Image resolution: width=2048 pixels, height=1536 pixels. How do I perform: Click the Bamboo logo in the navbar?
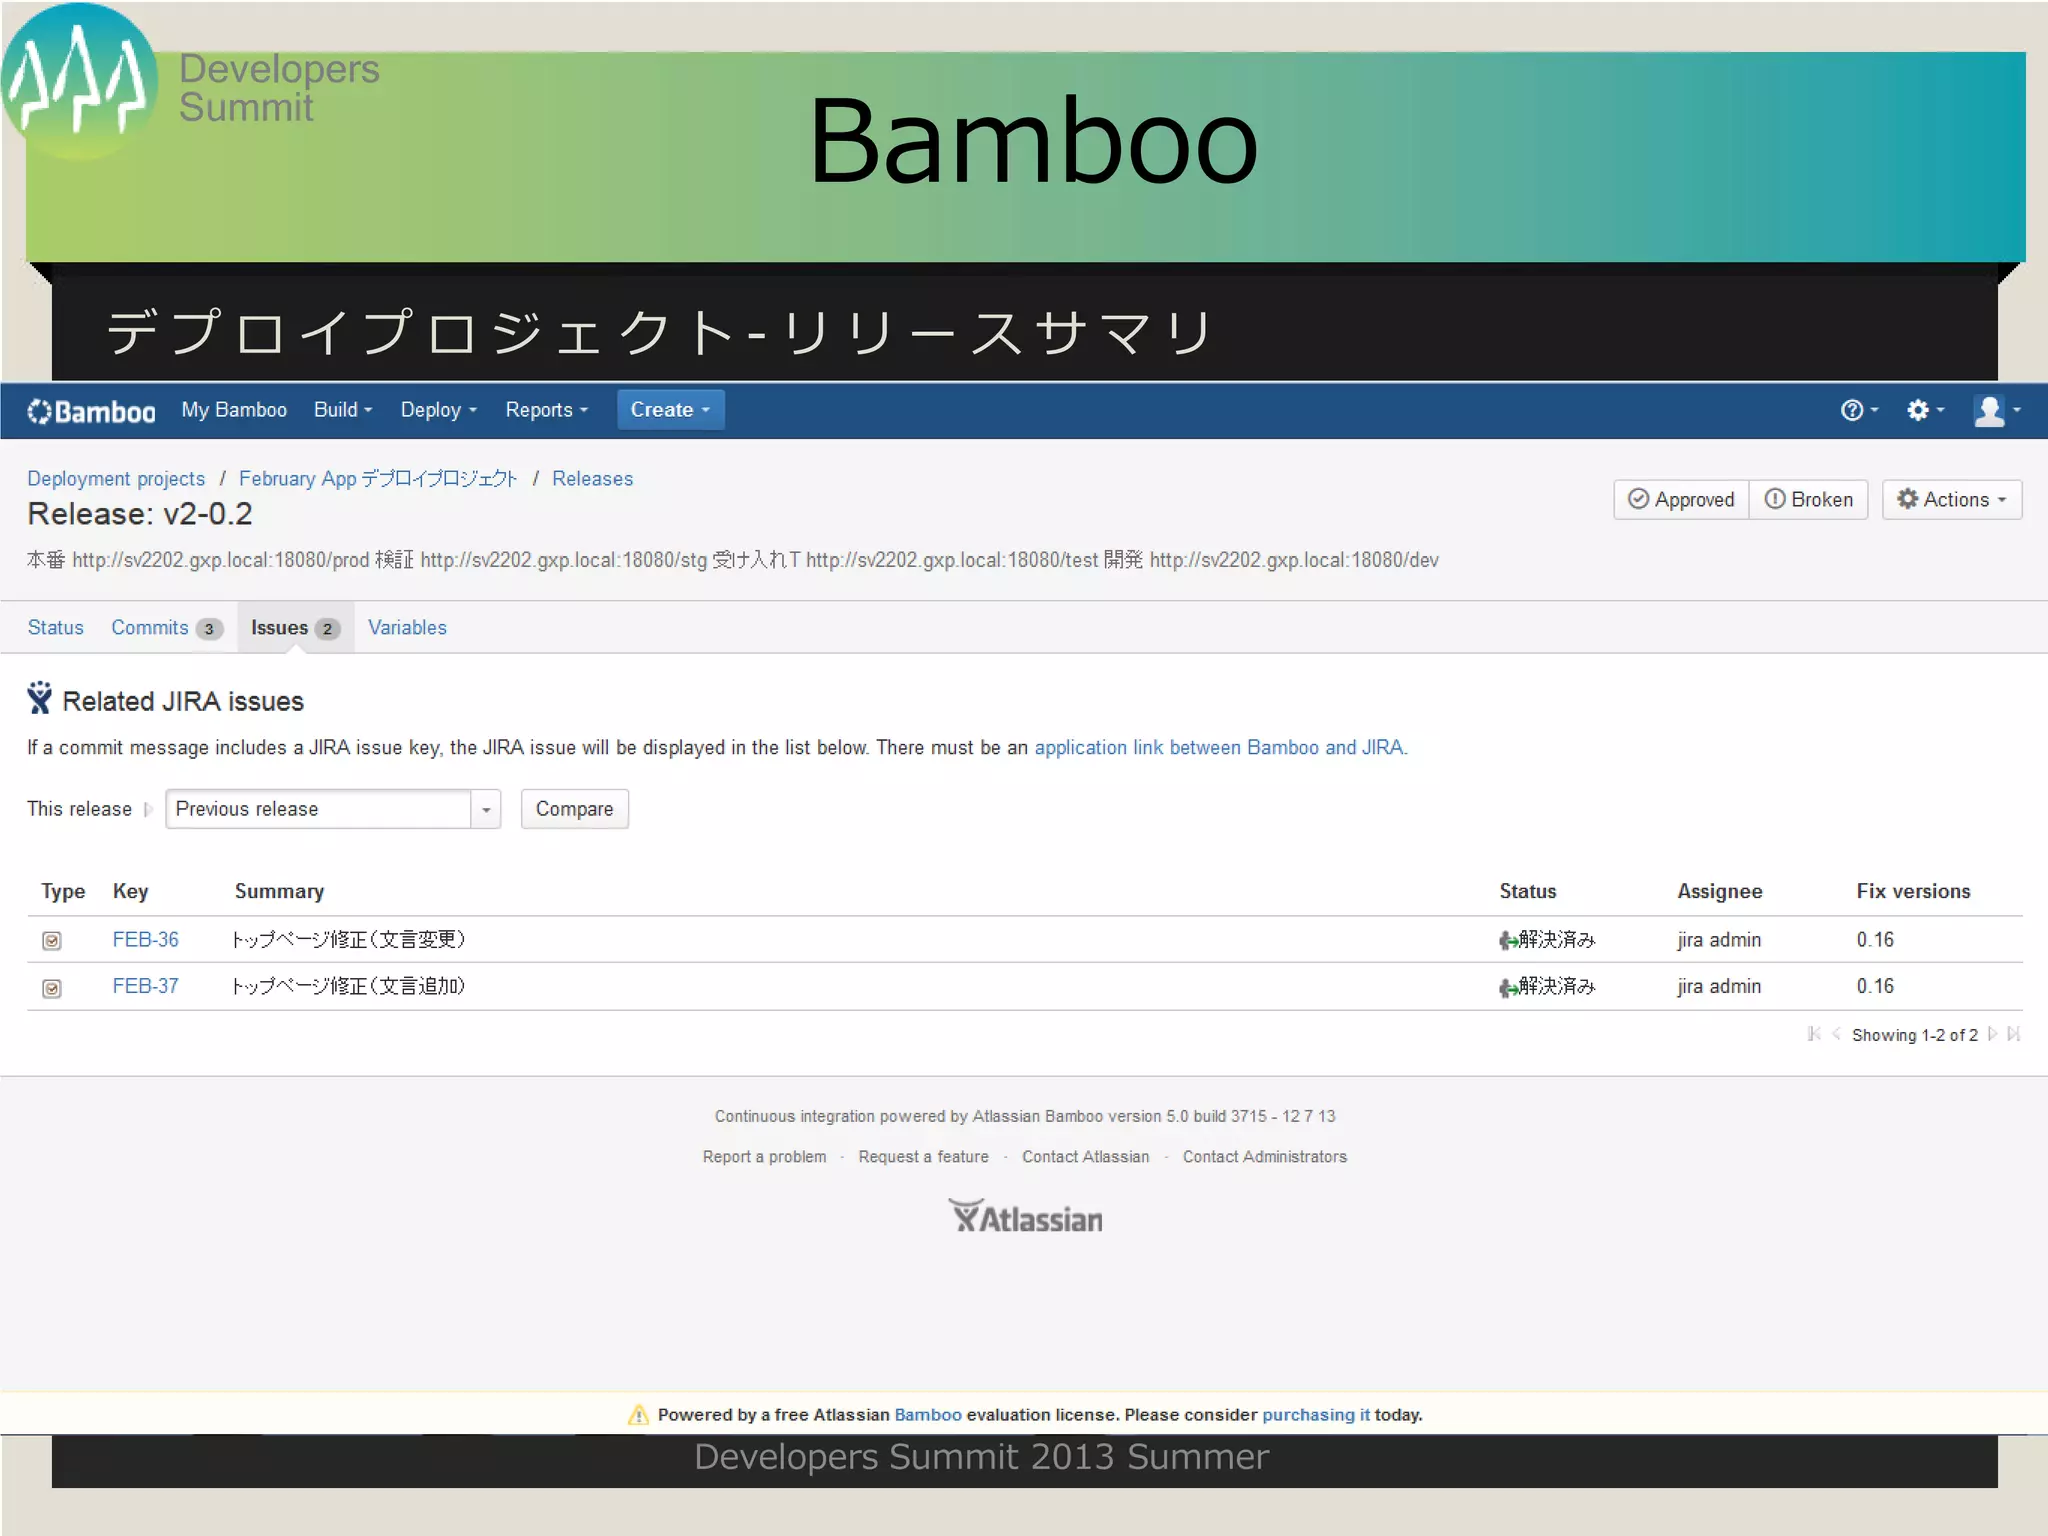click(91, 411)
